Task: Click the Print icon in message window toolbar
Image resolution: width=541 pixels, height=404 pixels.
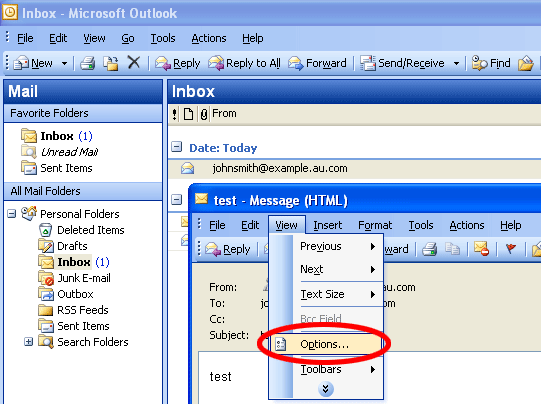Action: [x=429, y=249]
